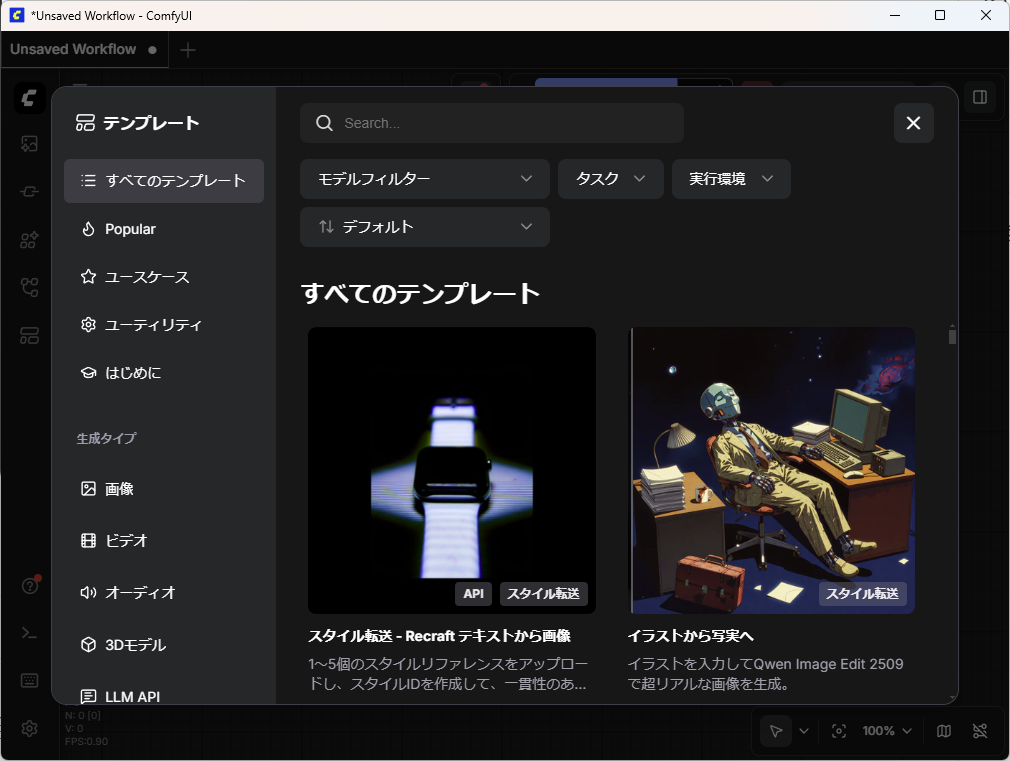Close the templates dialog
This screenshot has width=1010, height=761.
coord(913,123)
